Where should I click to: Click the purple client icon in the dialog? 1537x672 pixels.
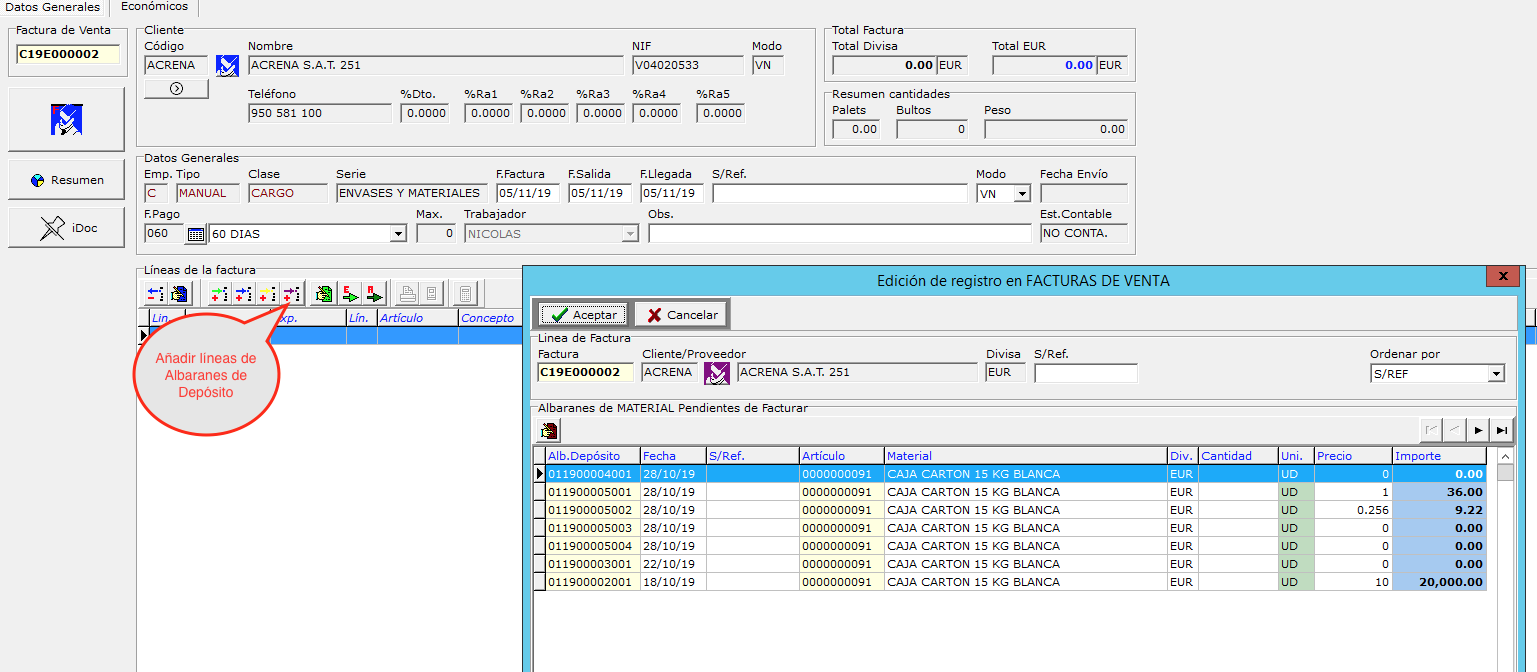tap(716, 373)
